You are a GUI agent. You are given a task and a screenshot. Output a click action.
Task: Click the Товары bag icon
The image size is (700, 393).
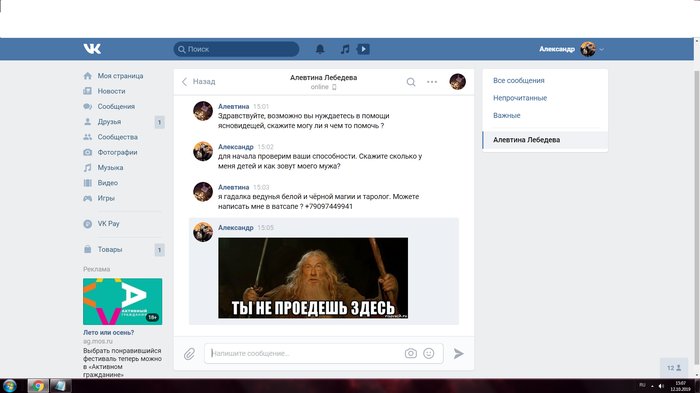[x=88, y=249]
